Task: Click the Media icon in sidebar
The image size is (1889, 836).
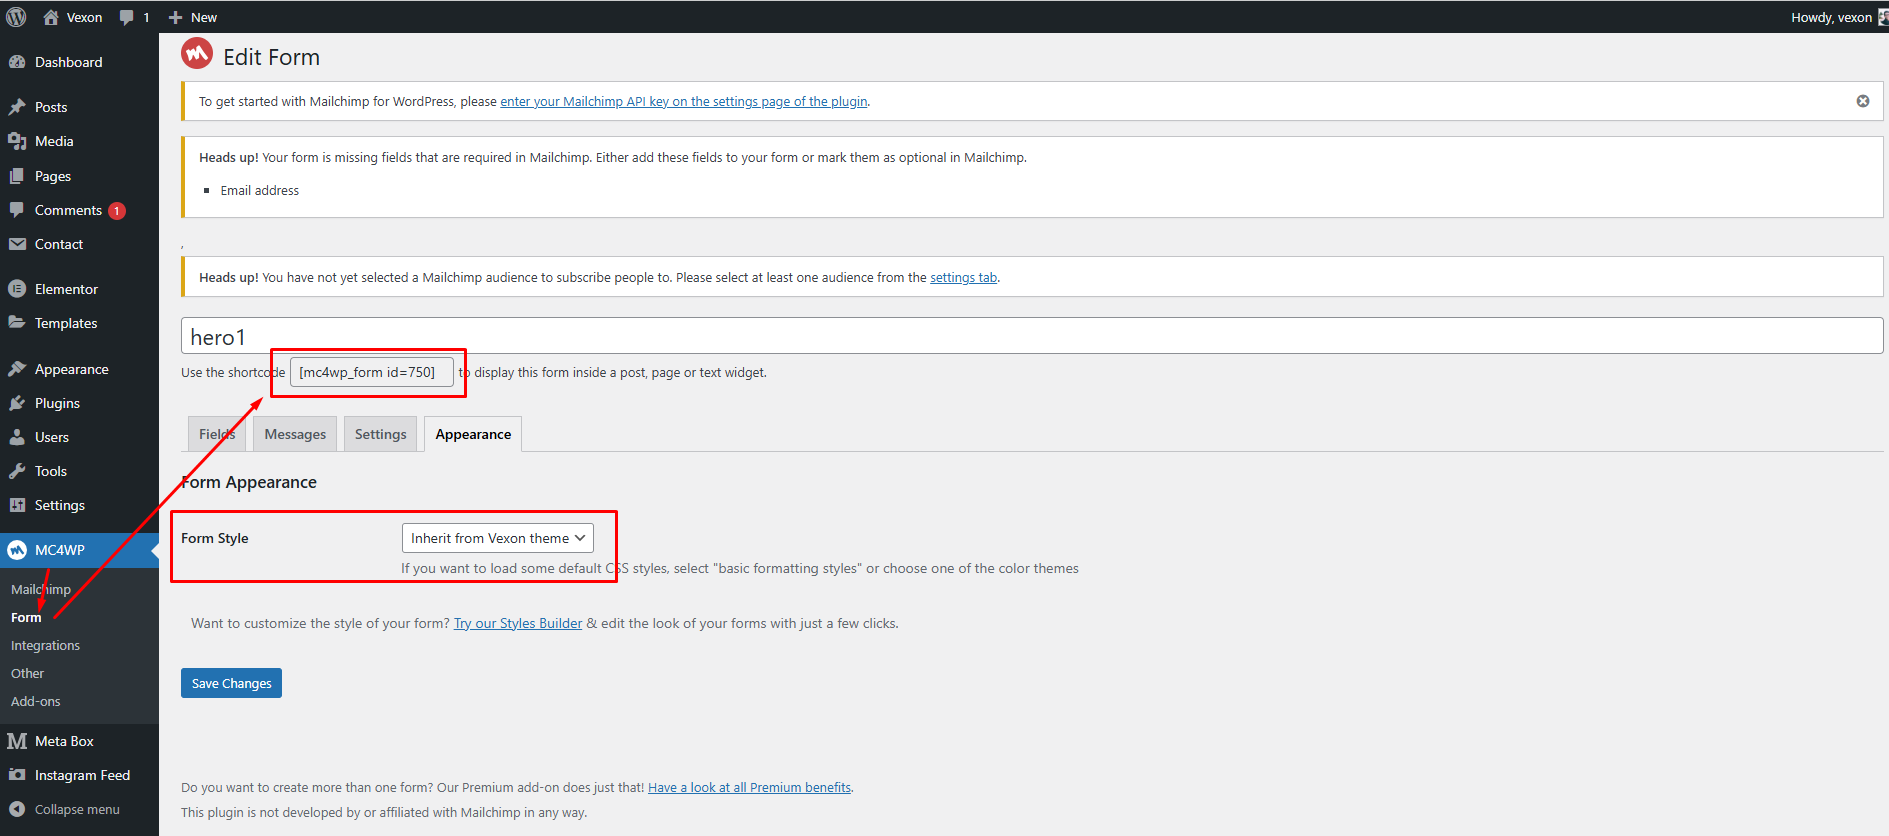Action: pos(17,141)
